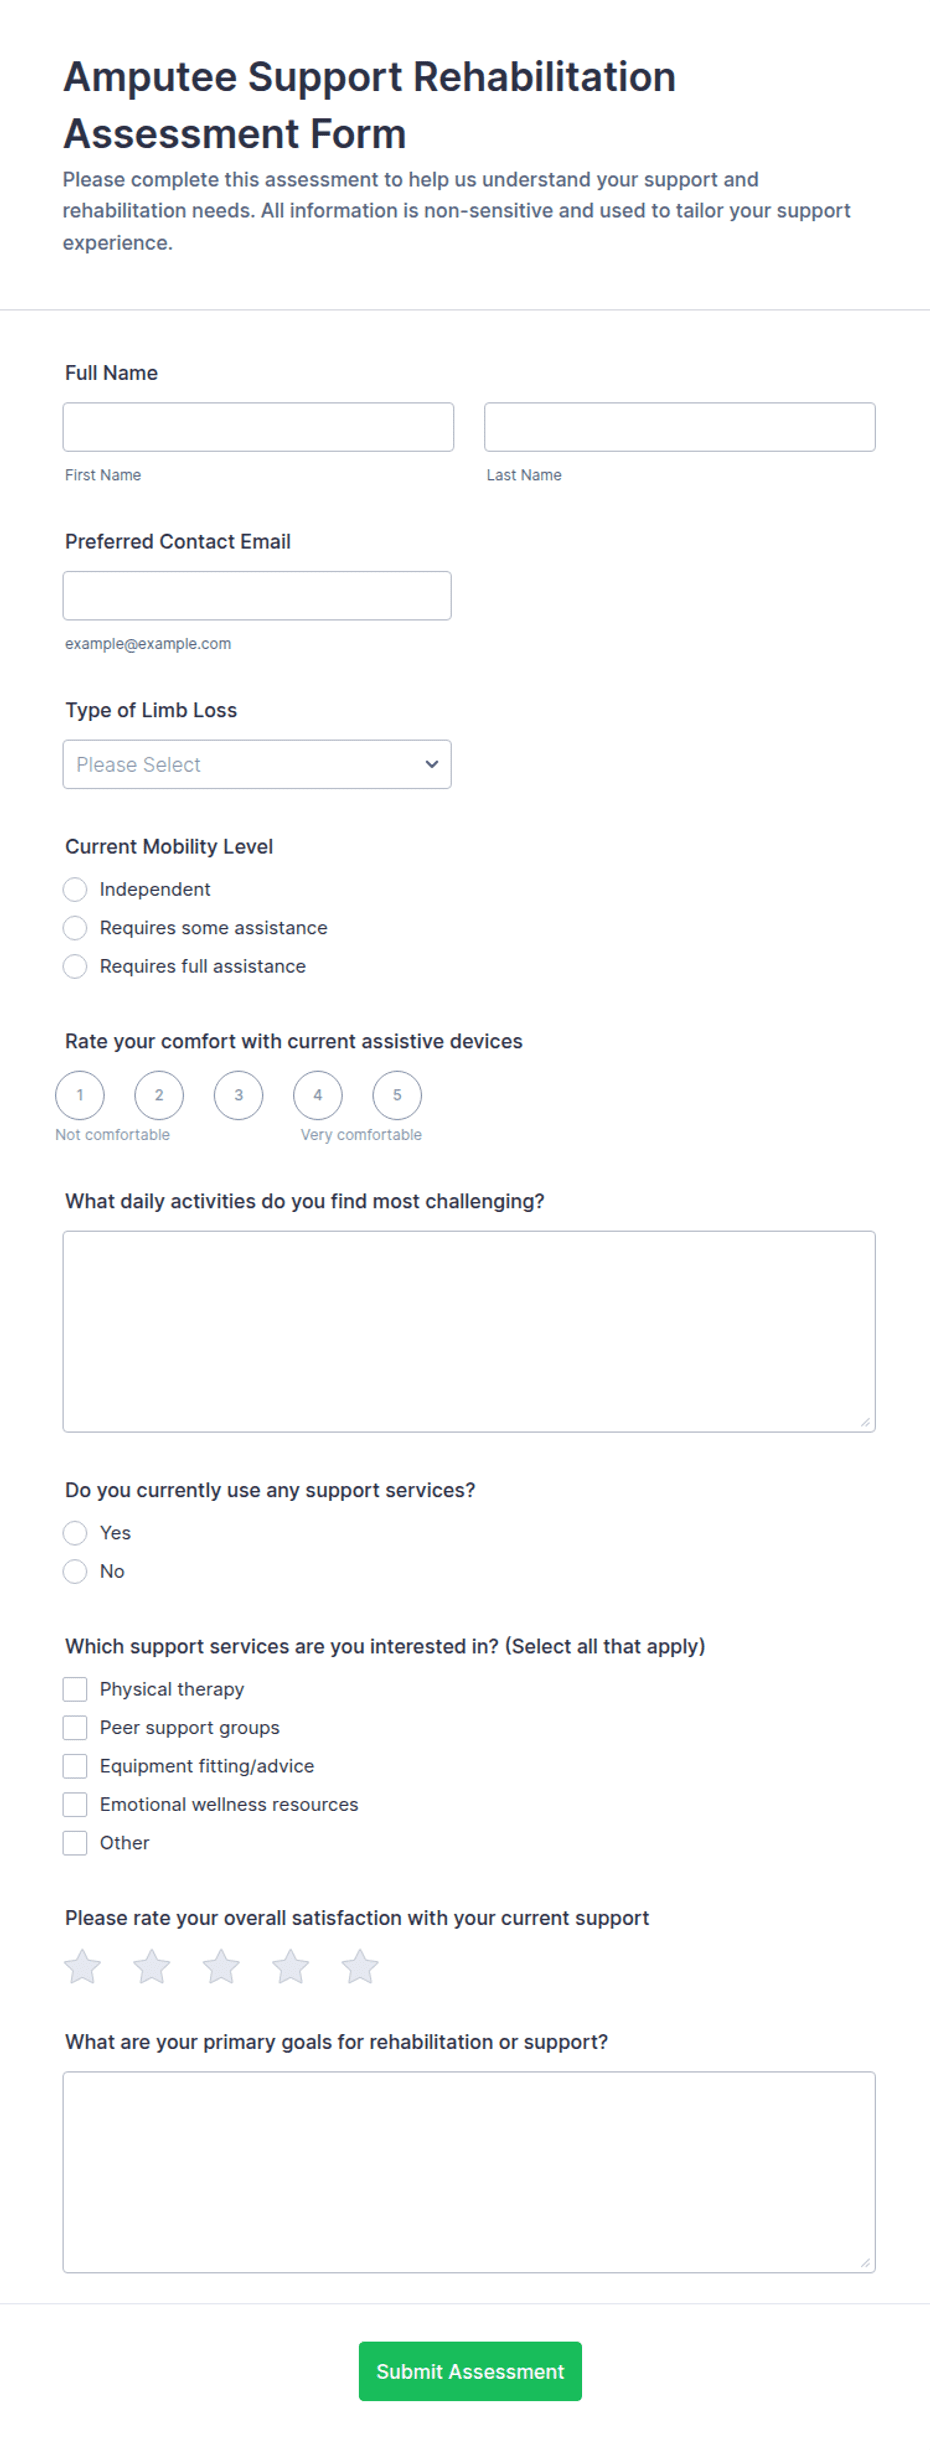
Task: Select the second satisfaction star
Action: tap(152, 1966)
